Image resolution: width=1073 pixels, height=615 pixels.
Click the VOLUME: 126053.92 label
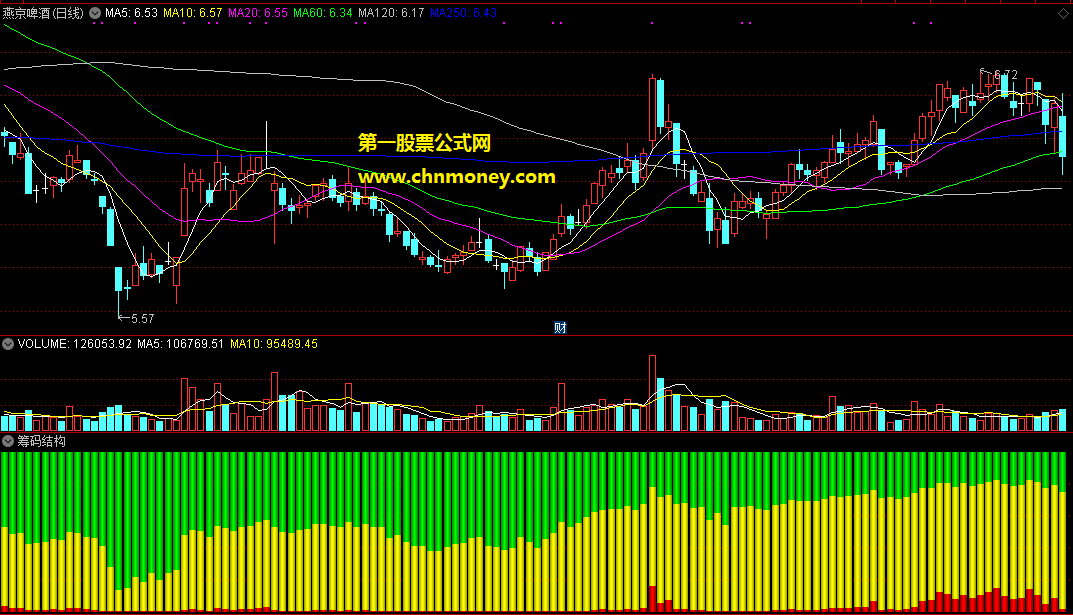click(75, 344)
